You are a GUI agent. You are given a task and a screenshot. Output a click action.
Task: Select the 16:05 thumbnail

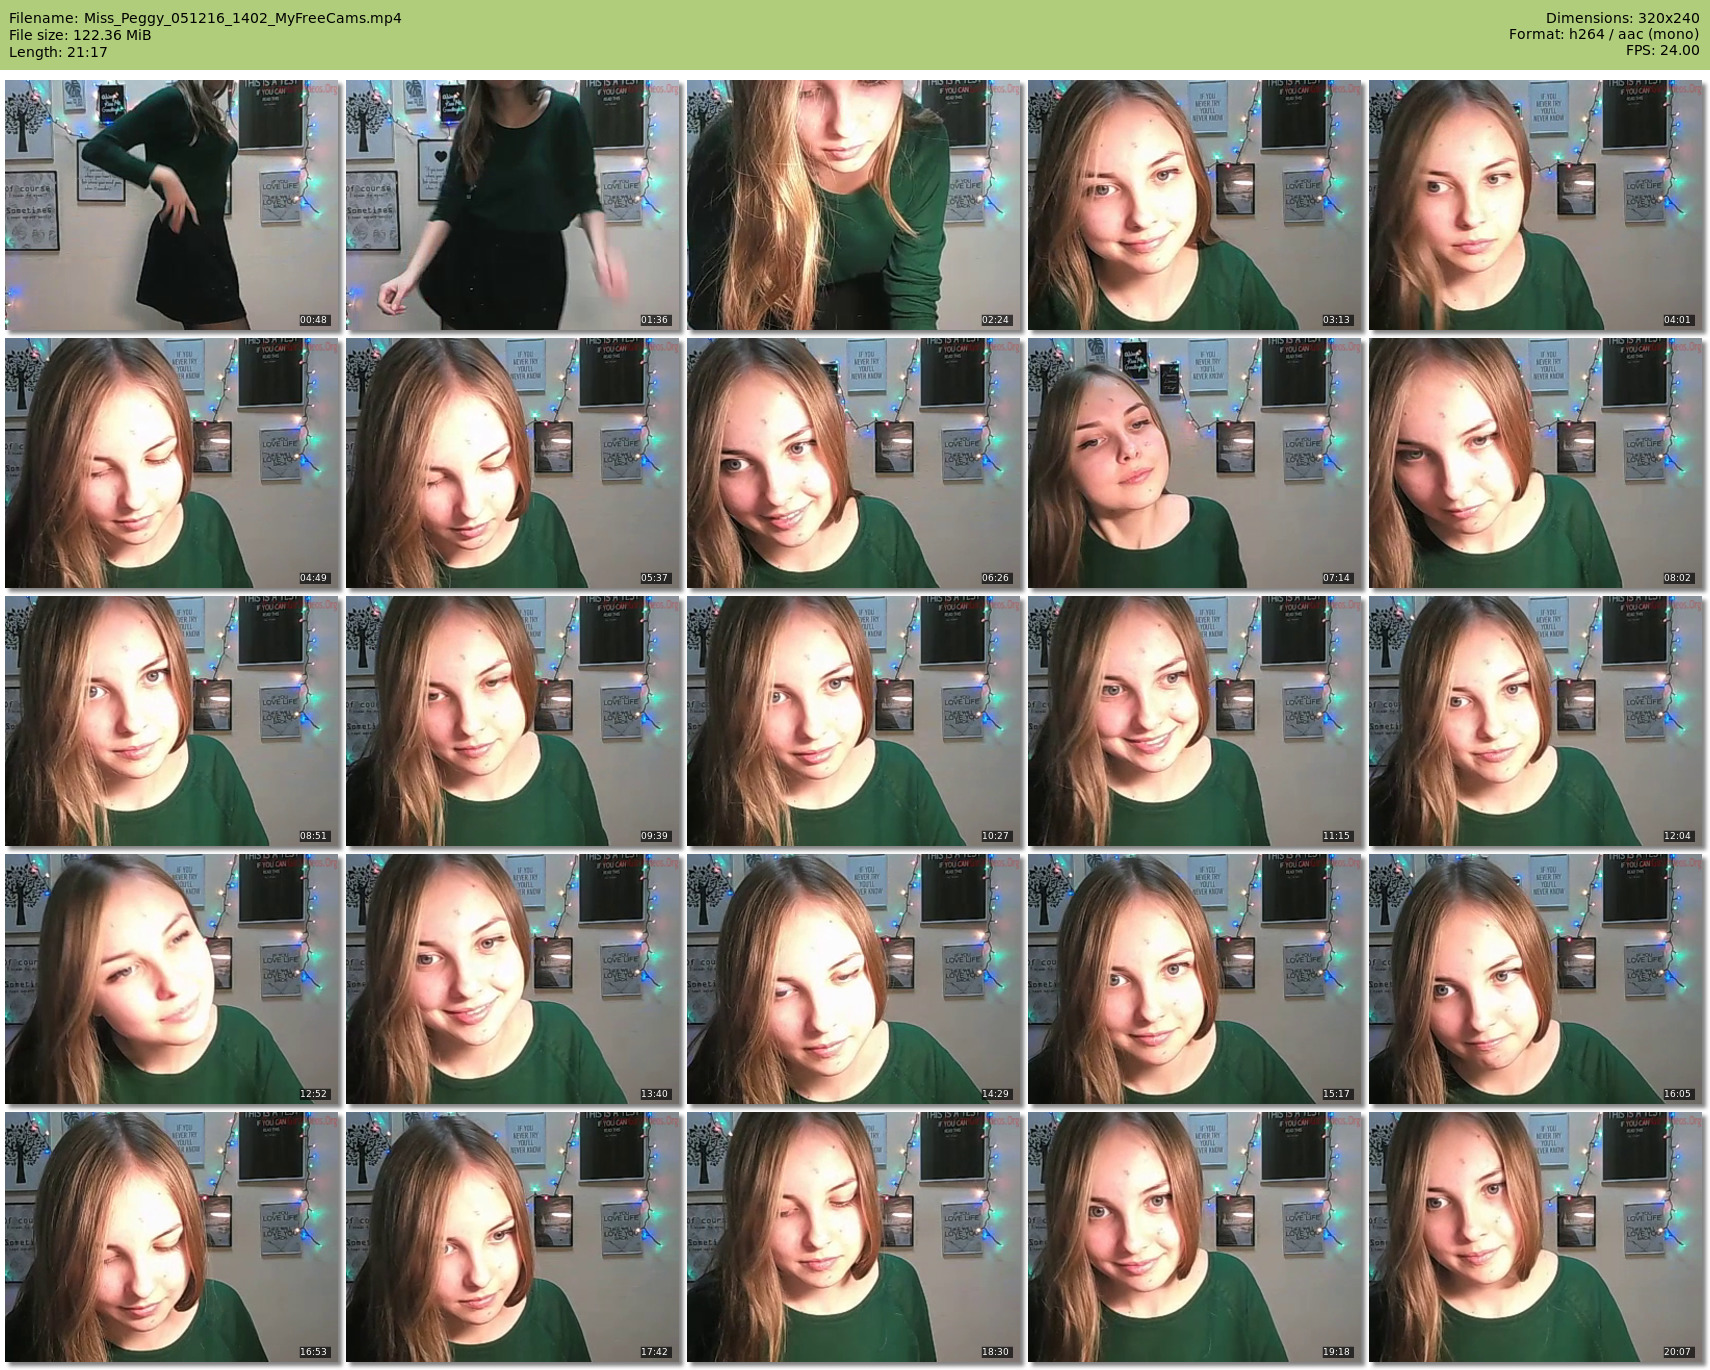coord(1536,979)
